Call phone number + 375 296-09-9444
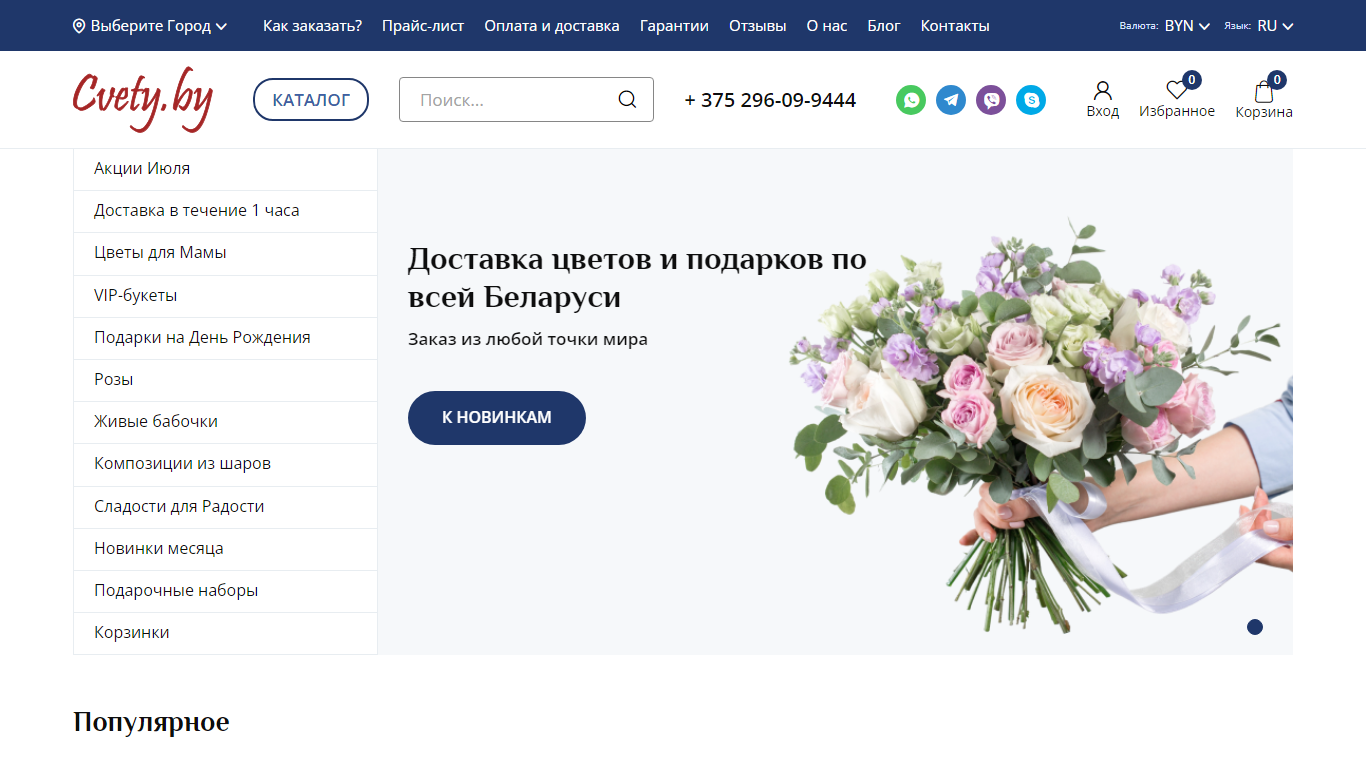This screenshot has height=768, width=1366. click(x=770, y=100)
